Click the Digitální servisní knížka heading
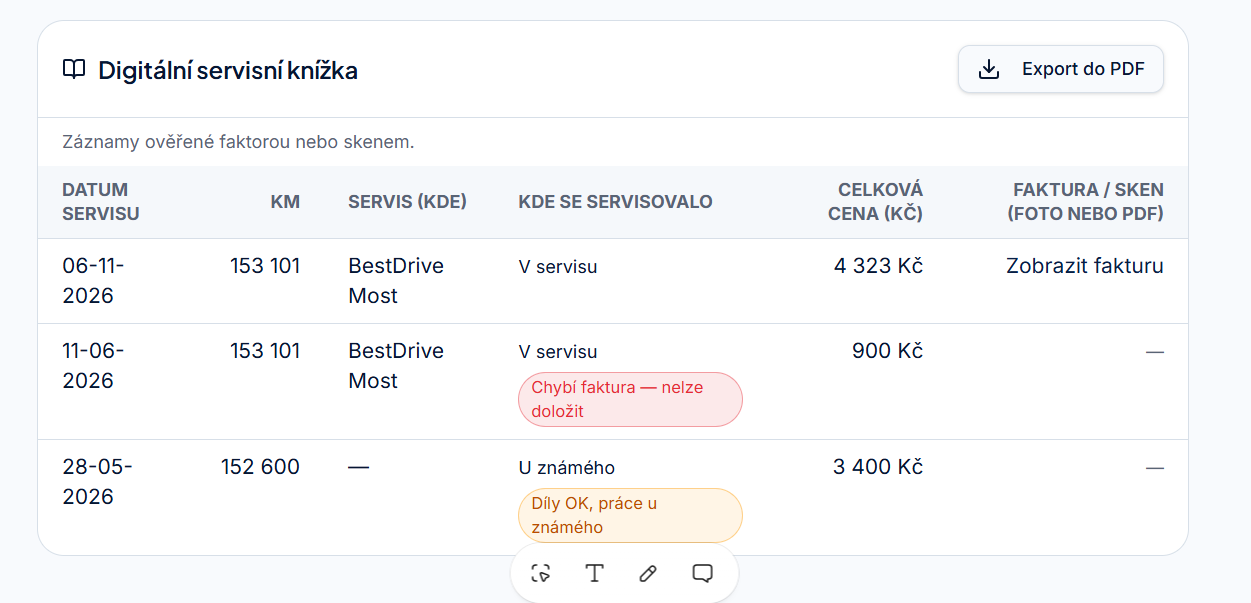 (228, 70)
